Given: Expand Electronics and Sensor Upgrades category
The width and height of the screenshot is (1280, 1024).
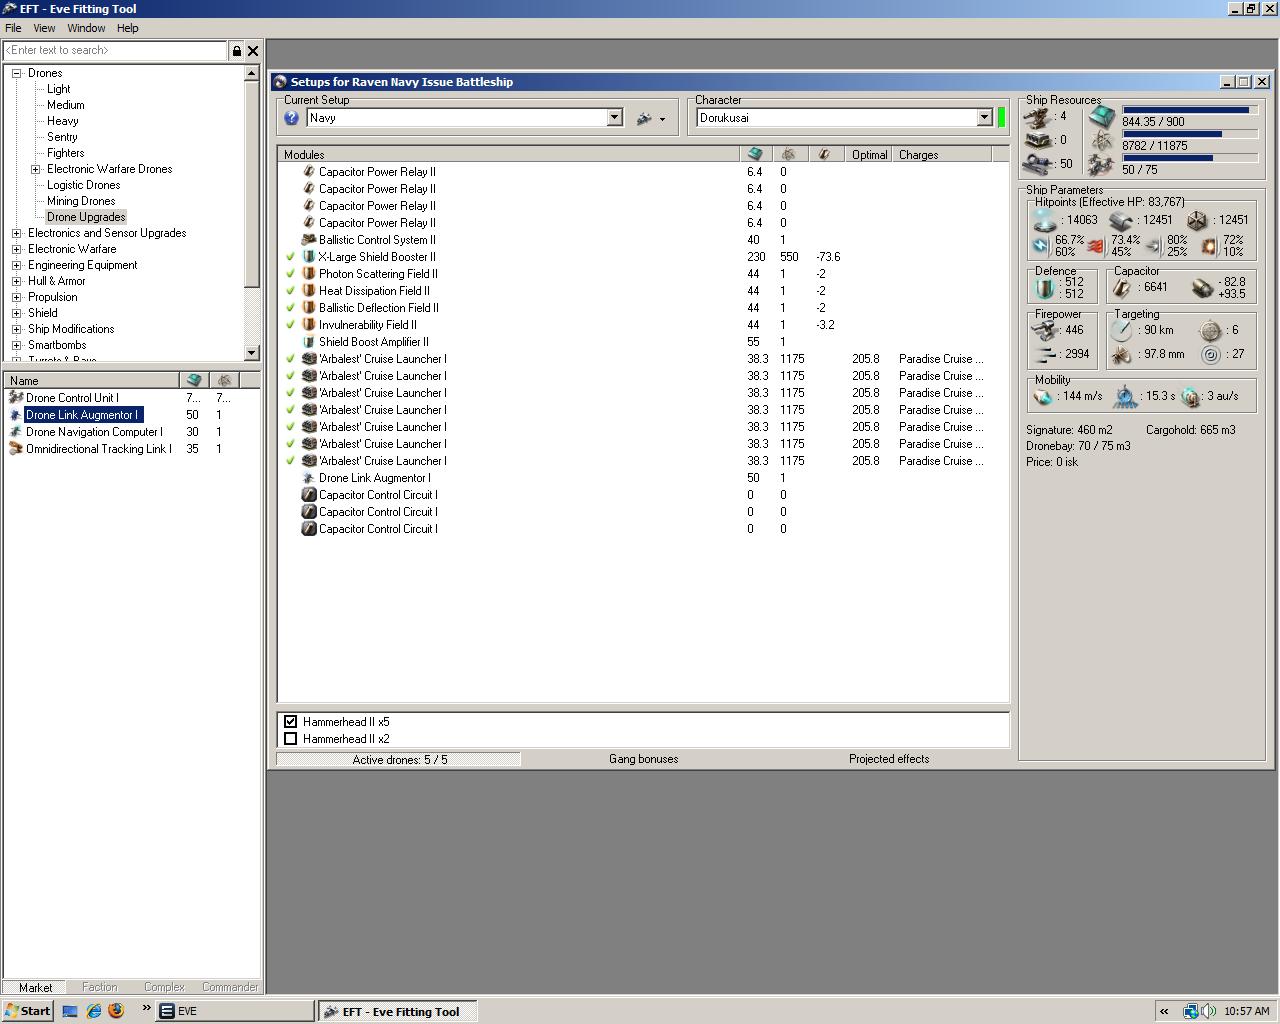Looking at the screenshot, I should pos(16,233).
